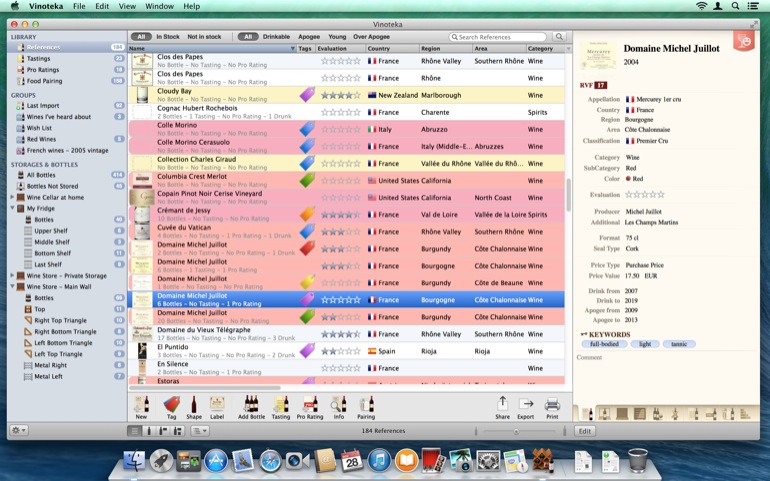Select the third detail panel bottom tab icon
The image size is (770, 481).
pos(622,414)
